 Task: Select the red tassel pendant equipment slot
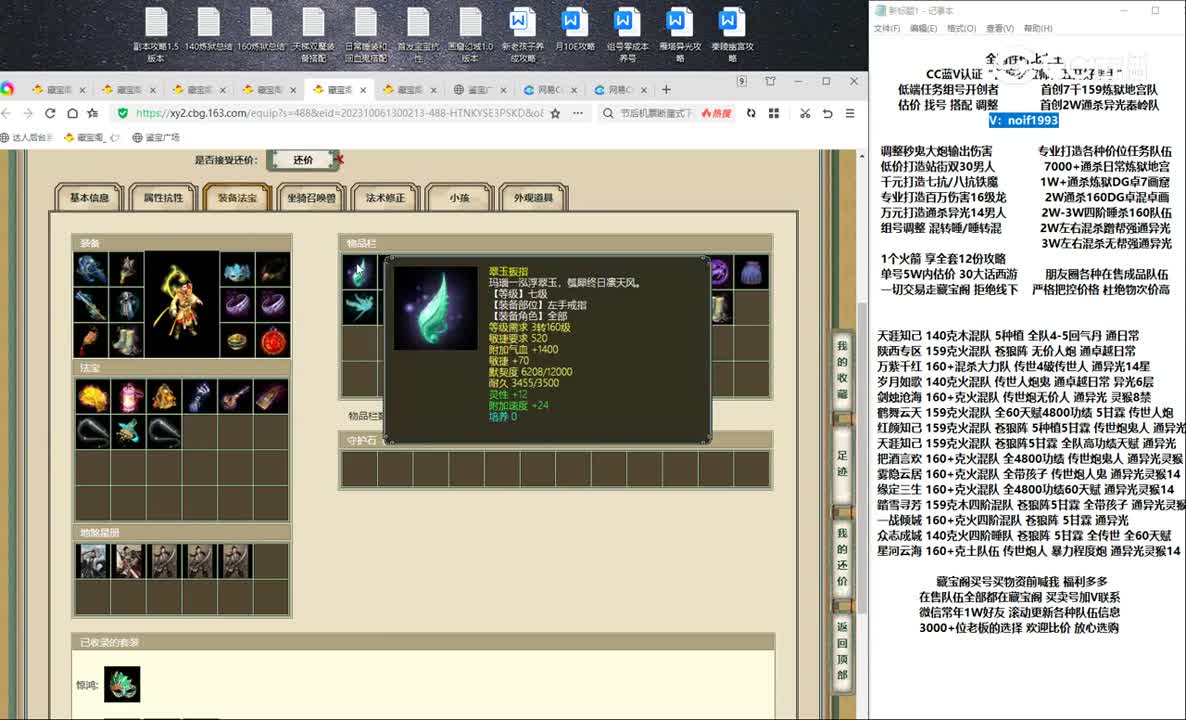(91, 341)
